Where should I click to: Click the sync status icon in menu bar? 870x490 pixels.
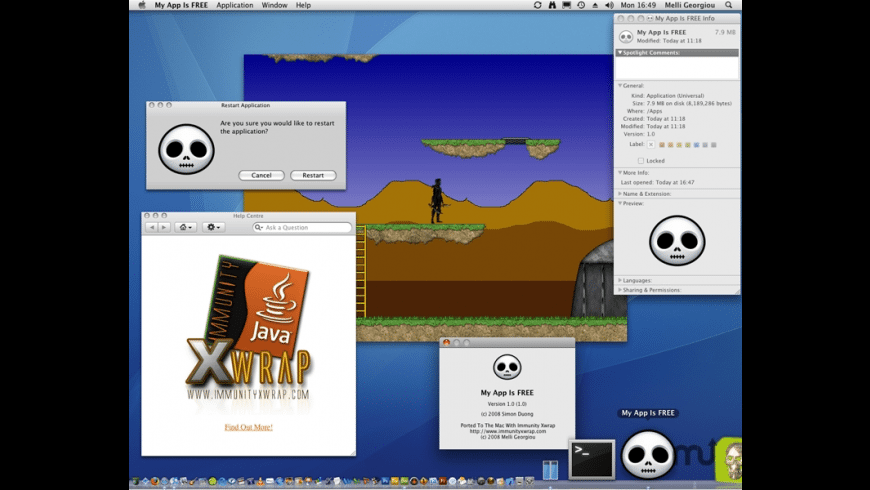coord(537,5)
